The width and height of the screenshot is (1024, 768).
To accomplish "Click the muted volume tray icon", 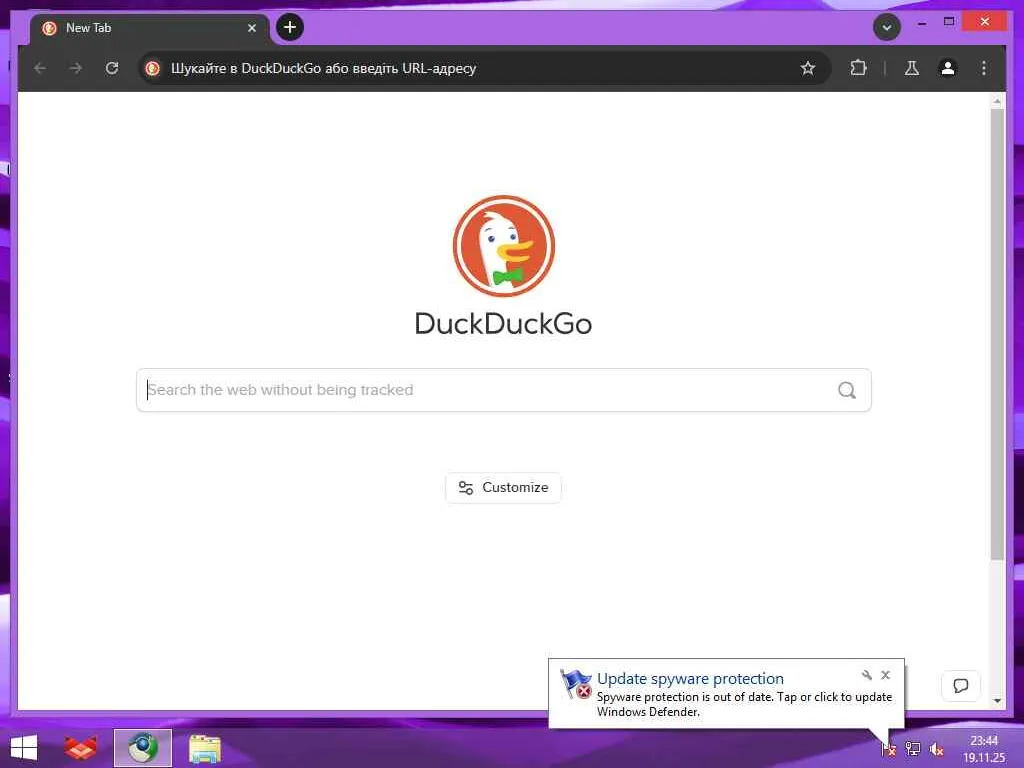I will (936, 749).
